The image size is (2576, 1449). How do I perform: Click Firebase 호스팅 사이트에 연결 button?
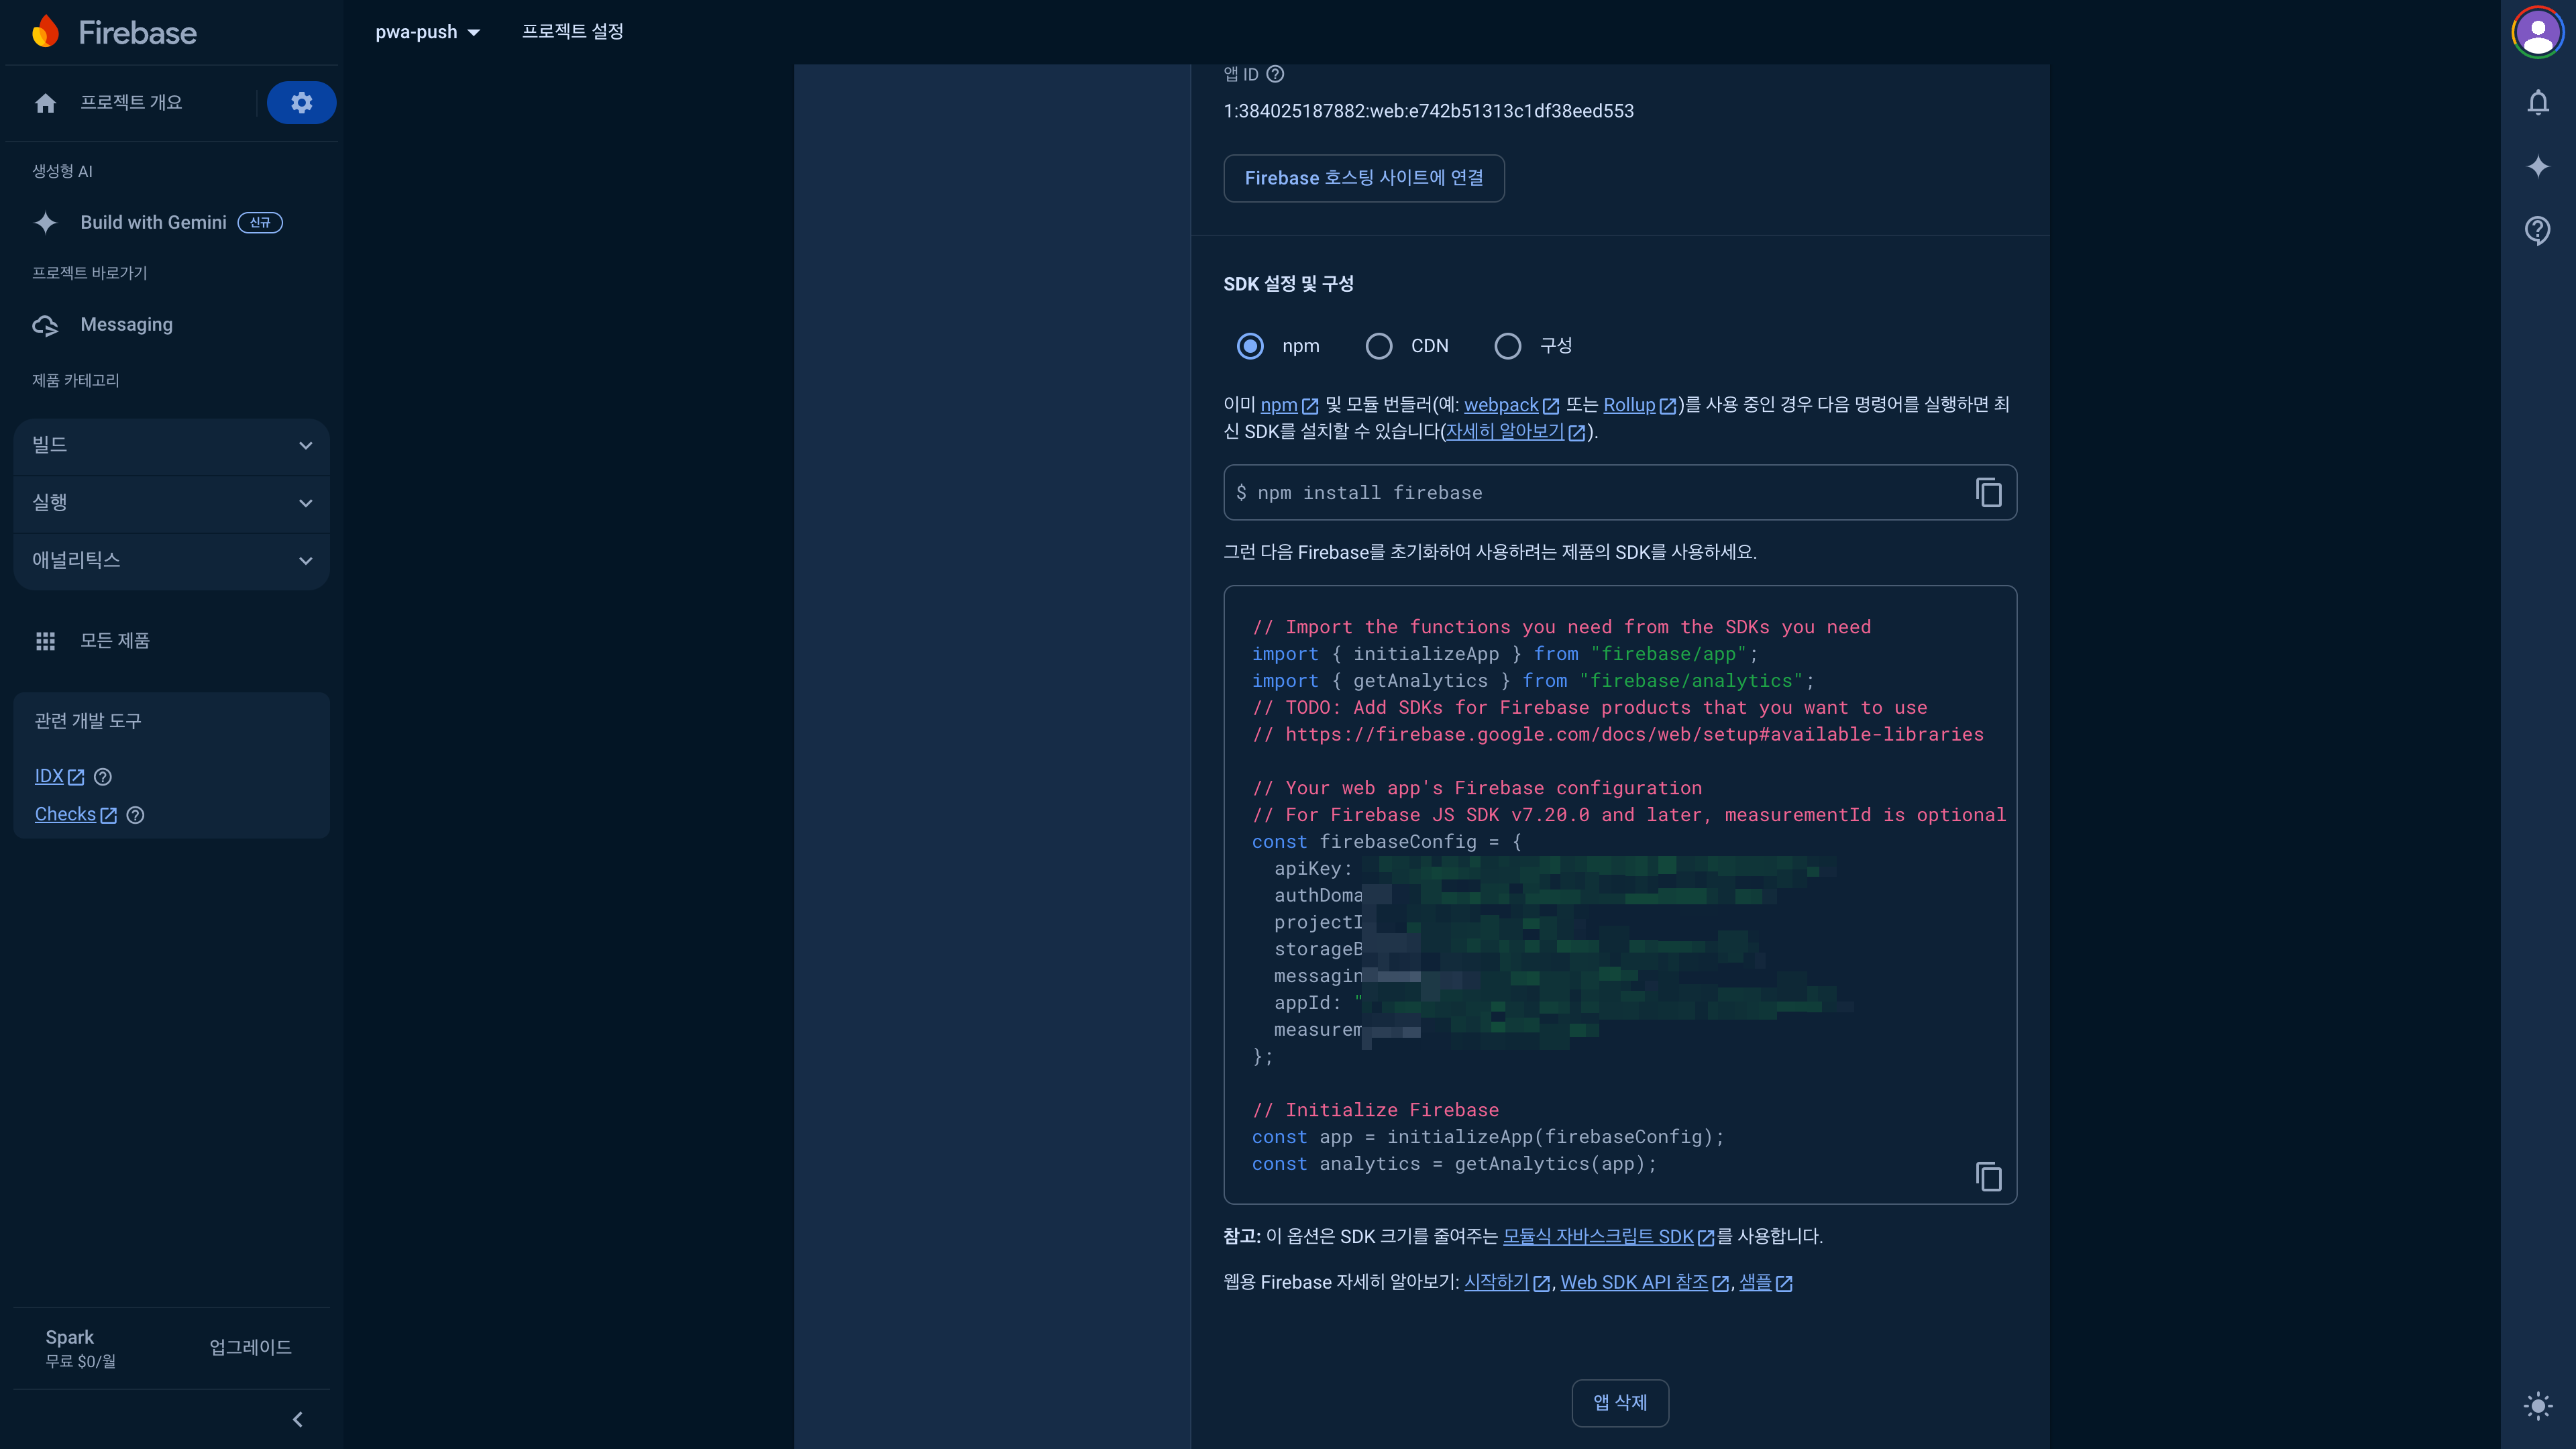(1363, 178)
